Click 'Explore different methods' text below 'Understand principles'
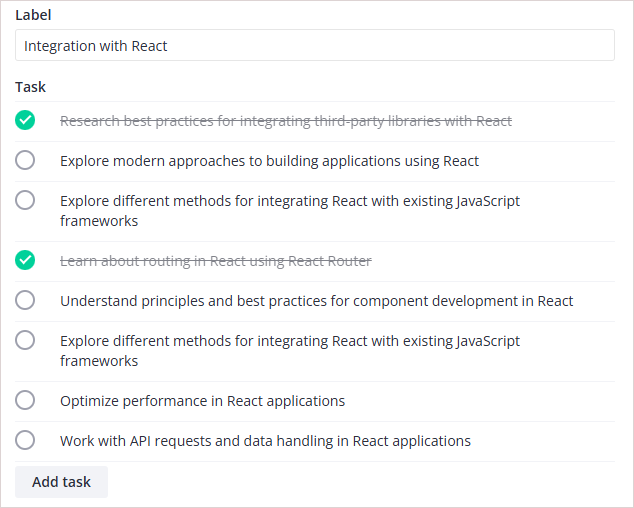 290,351
